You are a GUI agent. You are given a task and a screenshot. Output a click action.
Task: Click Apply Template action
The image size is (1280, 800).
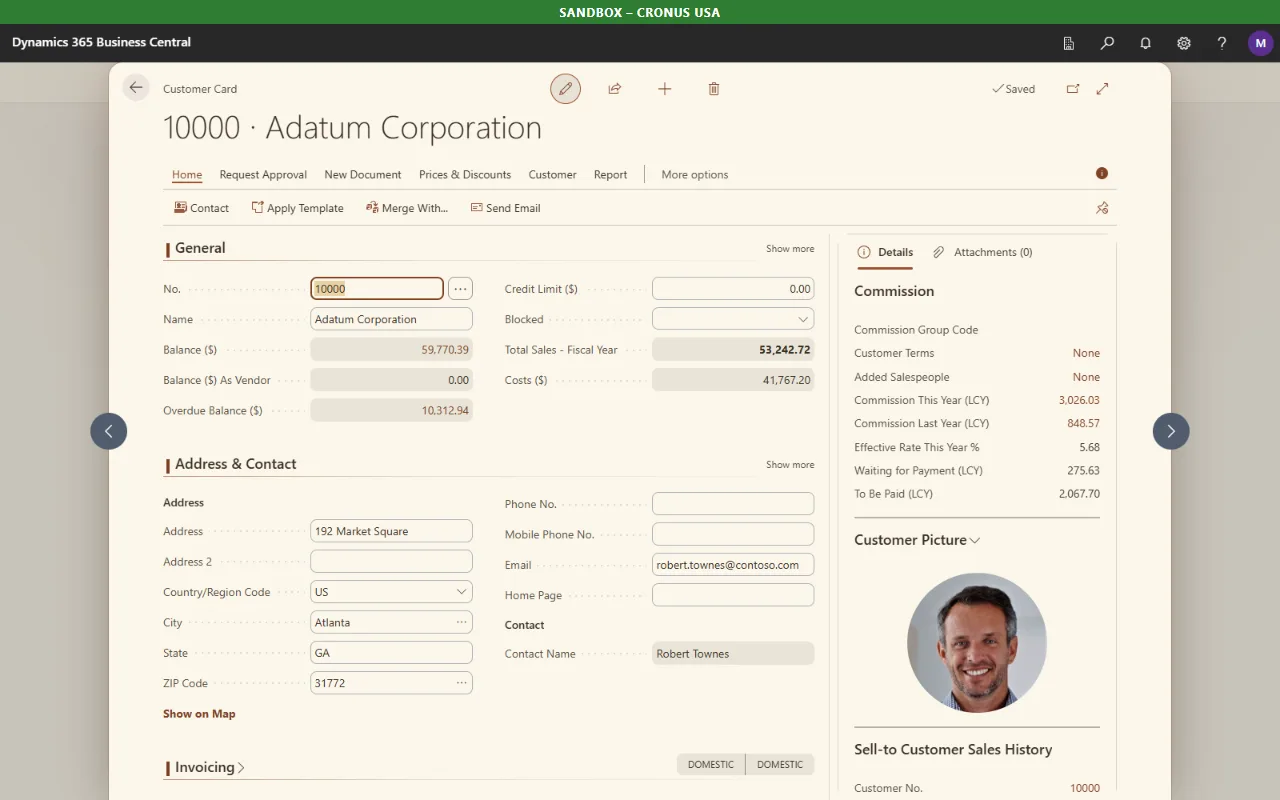(x=297, y=208)
